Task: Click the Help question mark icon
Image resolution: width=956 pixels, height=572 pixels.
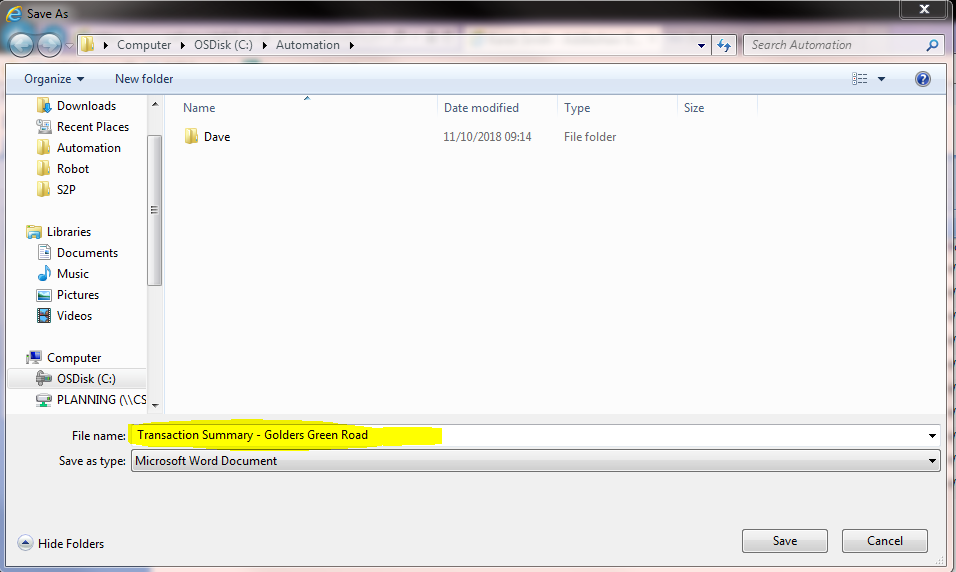Action: click(922, 79)
